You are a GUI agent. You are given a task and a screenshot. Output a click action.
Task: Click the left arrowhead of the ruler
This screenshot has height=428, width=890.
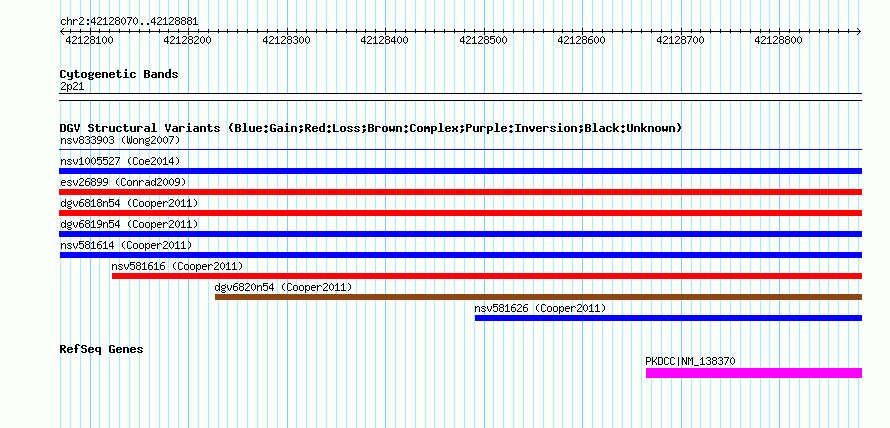pyautogui.click(x=62, y=31)
